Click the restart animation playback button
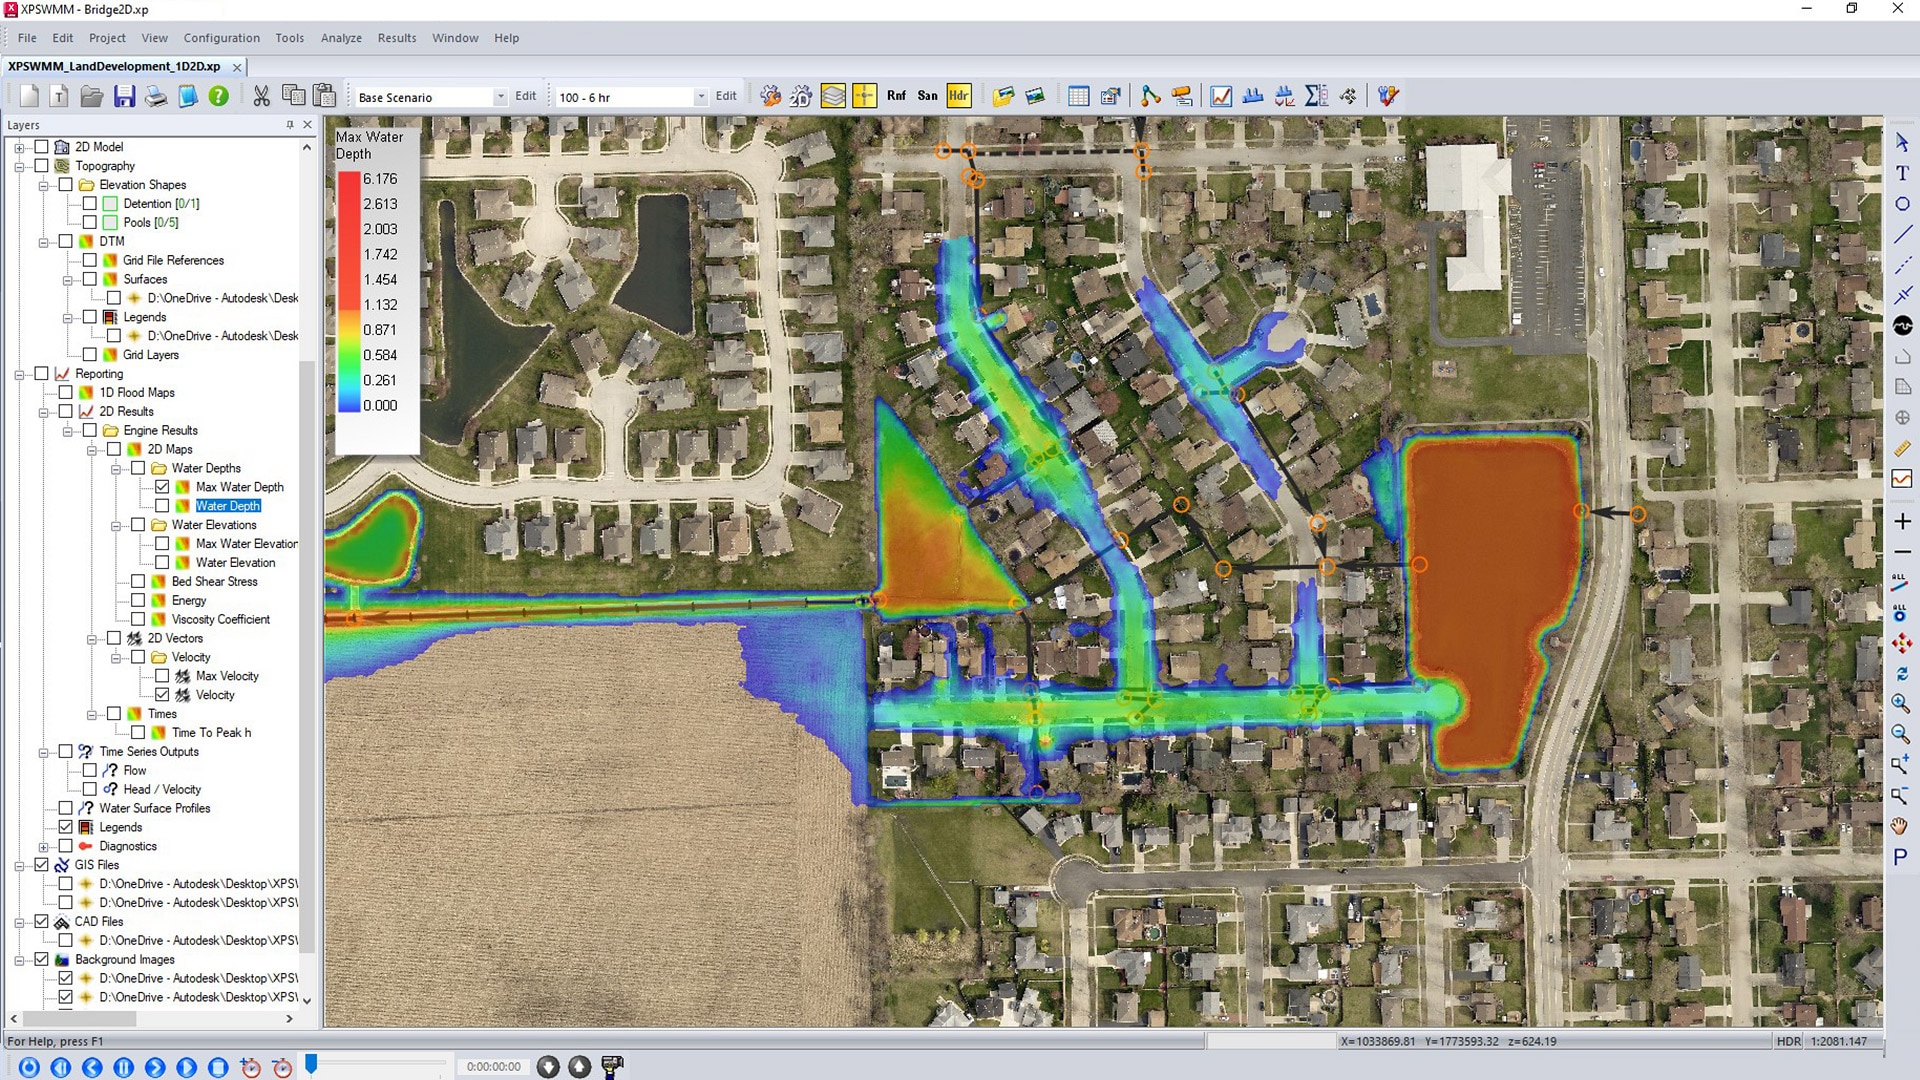The height and width of the screenshot is (1080, 1920). pyautogui.click(x=29, y=1067)
